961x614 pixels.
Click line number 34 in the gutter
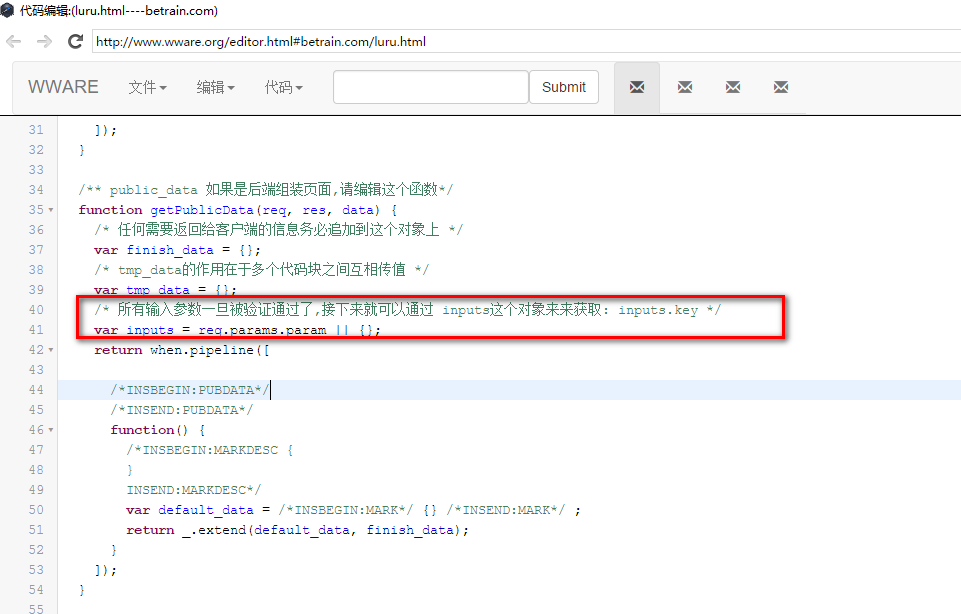pyautogui.click(x=36, y=190)
